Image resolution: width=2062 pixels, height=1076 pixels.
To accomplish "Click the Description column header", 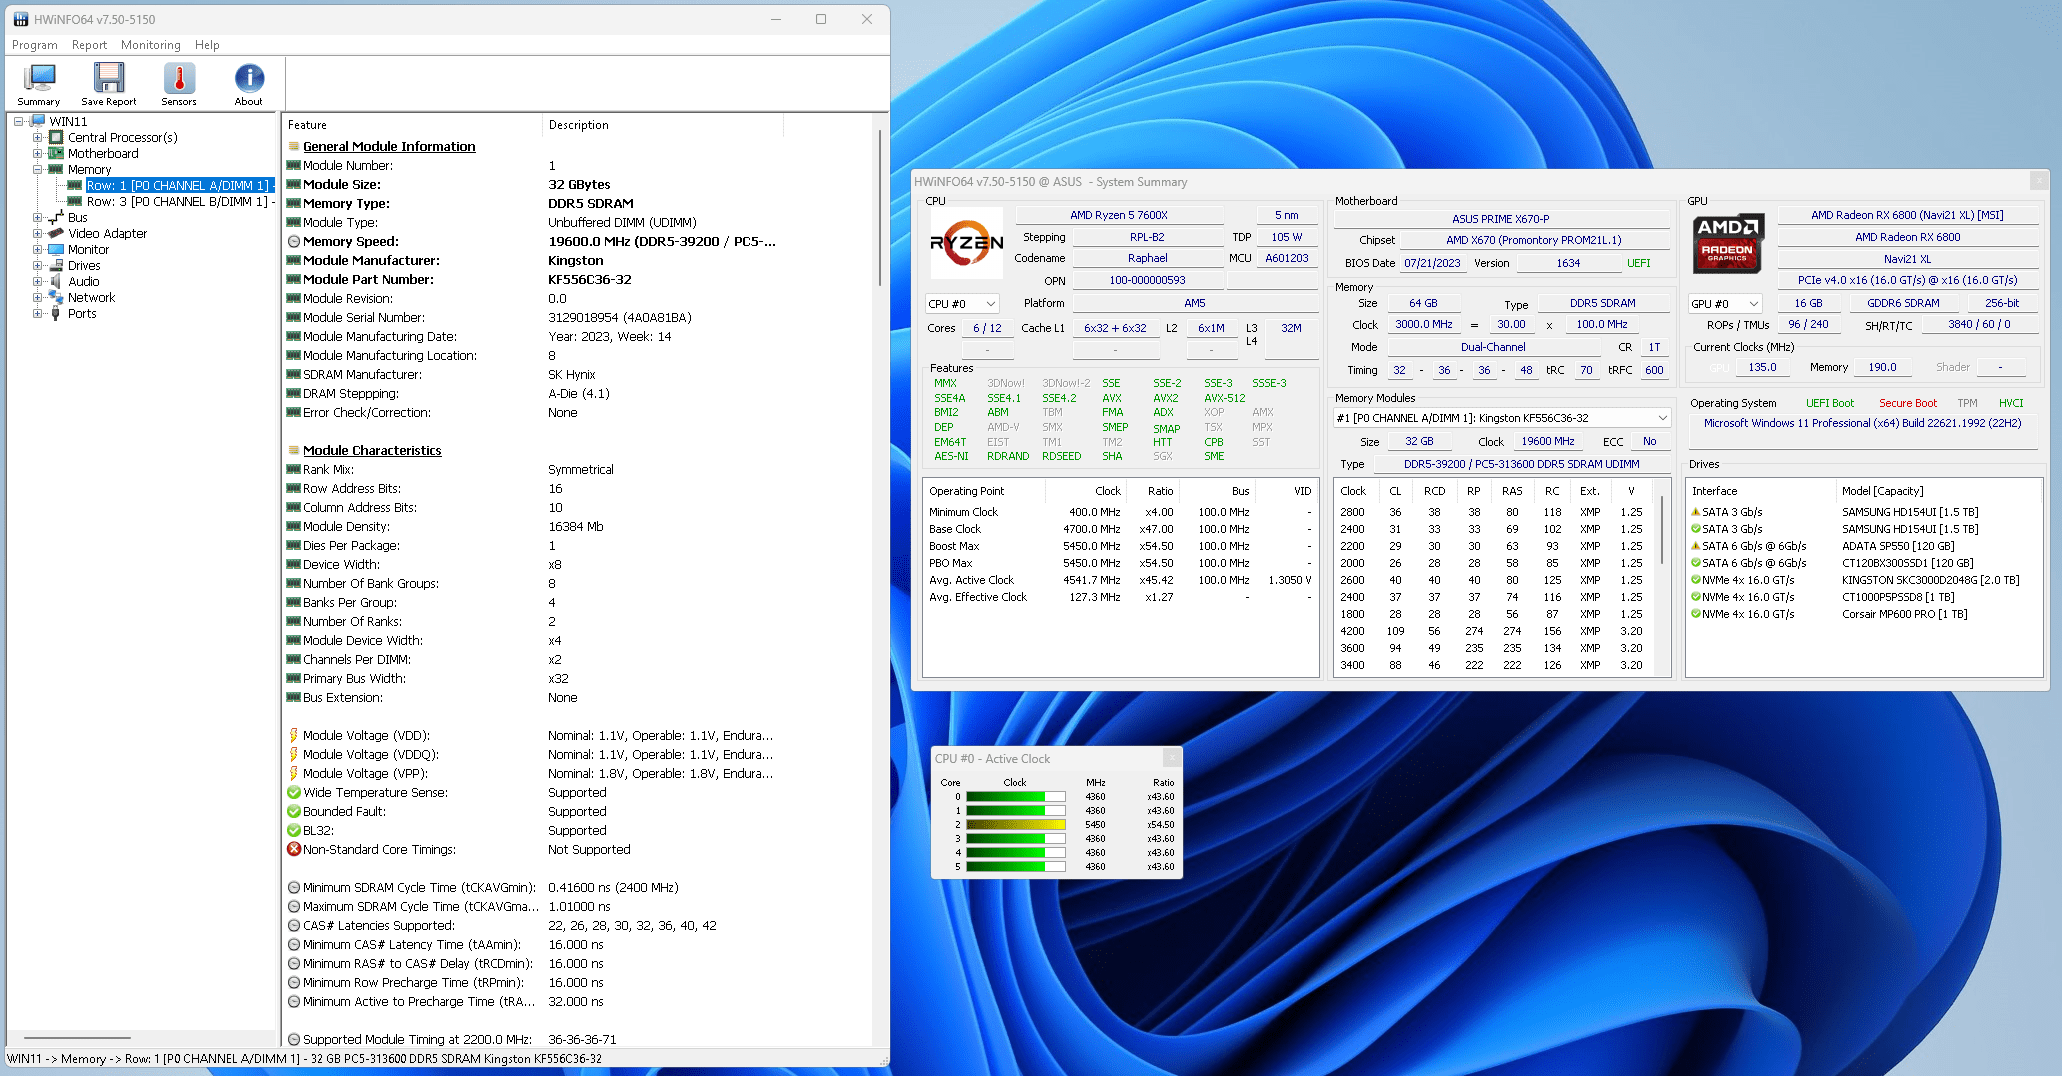I will click(x=662, y=125).
